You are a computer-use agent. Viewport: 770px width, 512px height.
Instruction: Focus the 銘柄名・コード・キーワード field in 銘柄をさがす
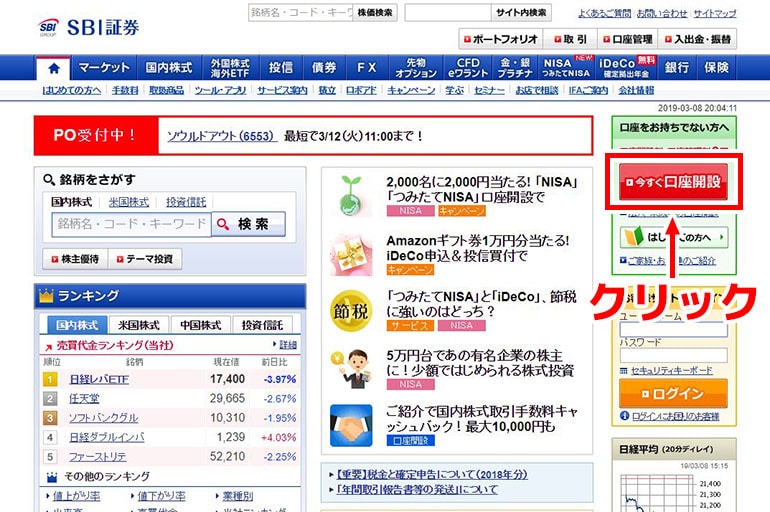(132, 224)
